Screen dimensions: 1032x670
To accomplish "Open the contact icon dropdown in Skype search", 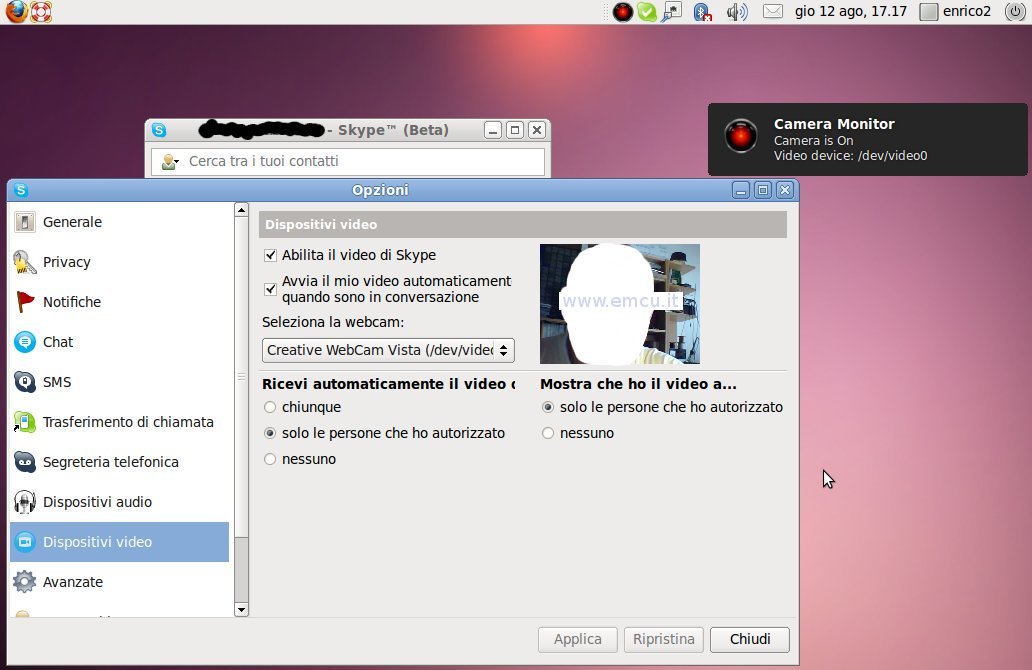I will tap(170, 161).
